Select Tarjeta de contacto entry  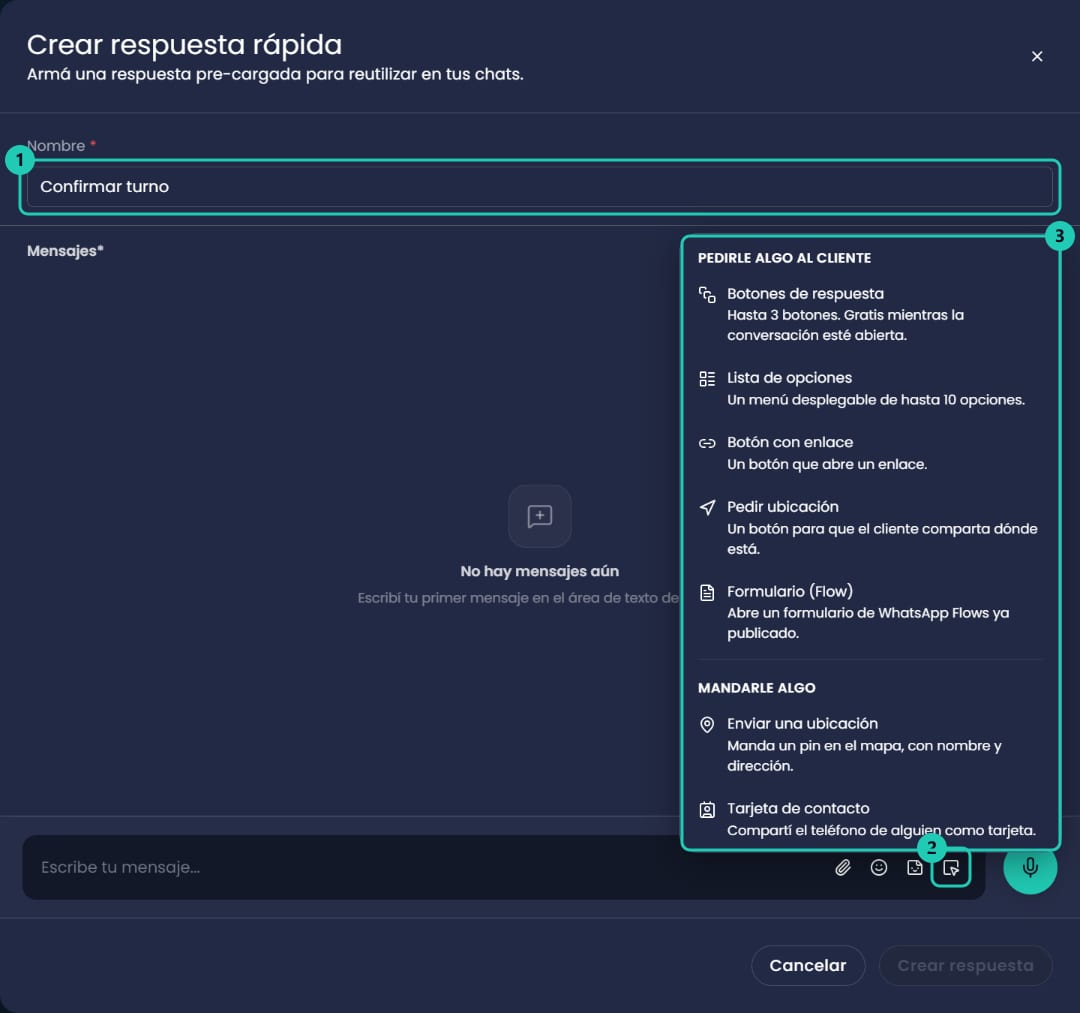coord(869,819)
